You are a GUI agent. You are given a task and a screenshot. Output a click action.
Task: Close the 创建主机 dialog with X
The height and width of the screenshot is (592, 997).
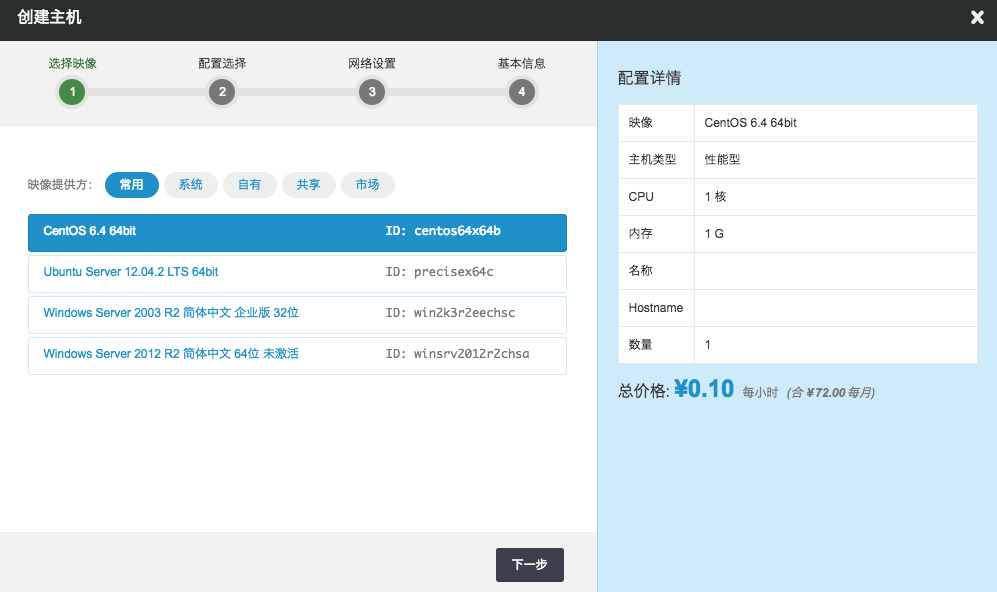[x=977, y=17]
